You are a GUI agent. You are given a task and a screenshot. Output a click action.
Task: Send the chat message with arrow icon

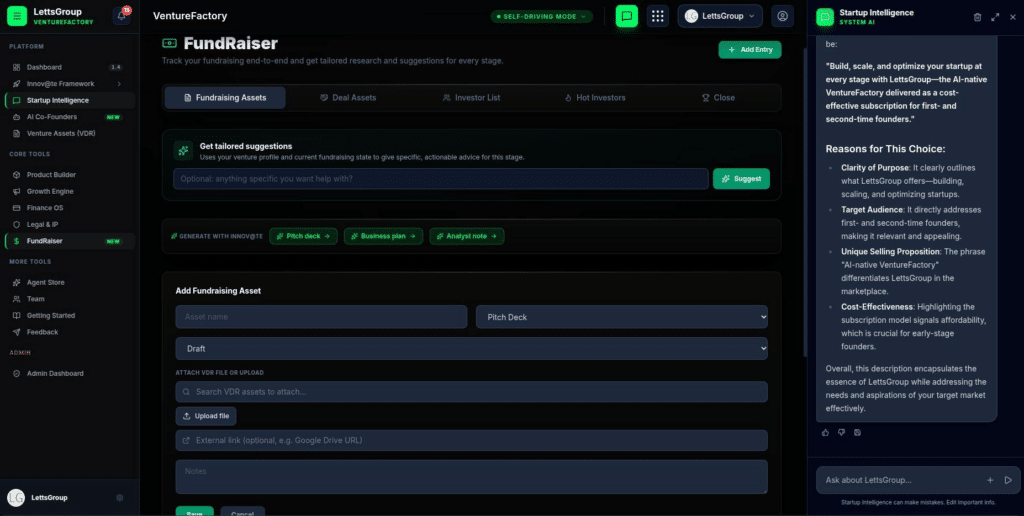1008,480
